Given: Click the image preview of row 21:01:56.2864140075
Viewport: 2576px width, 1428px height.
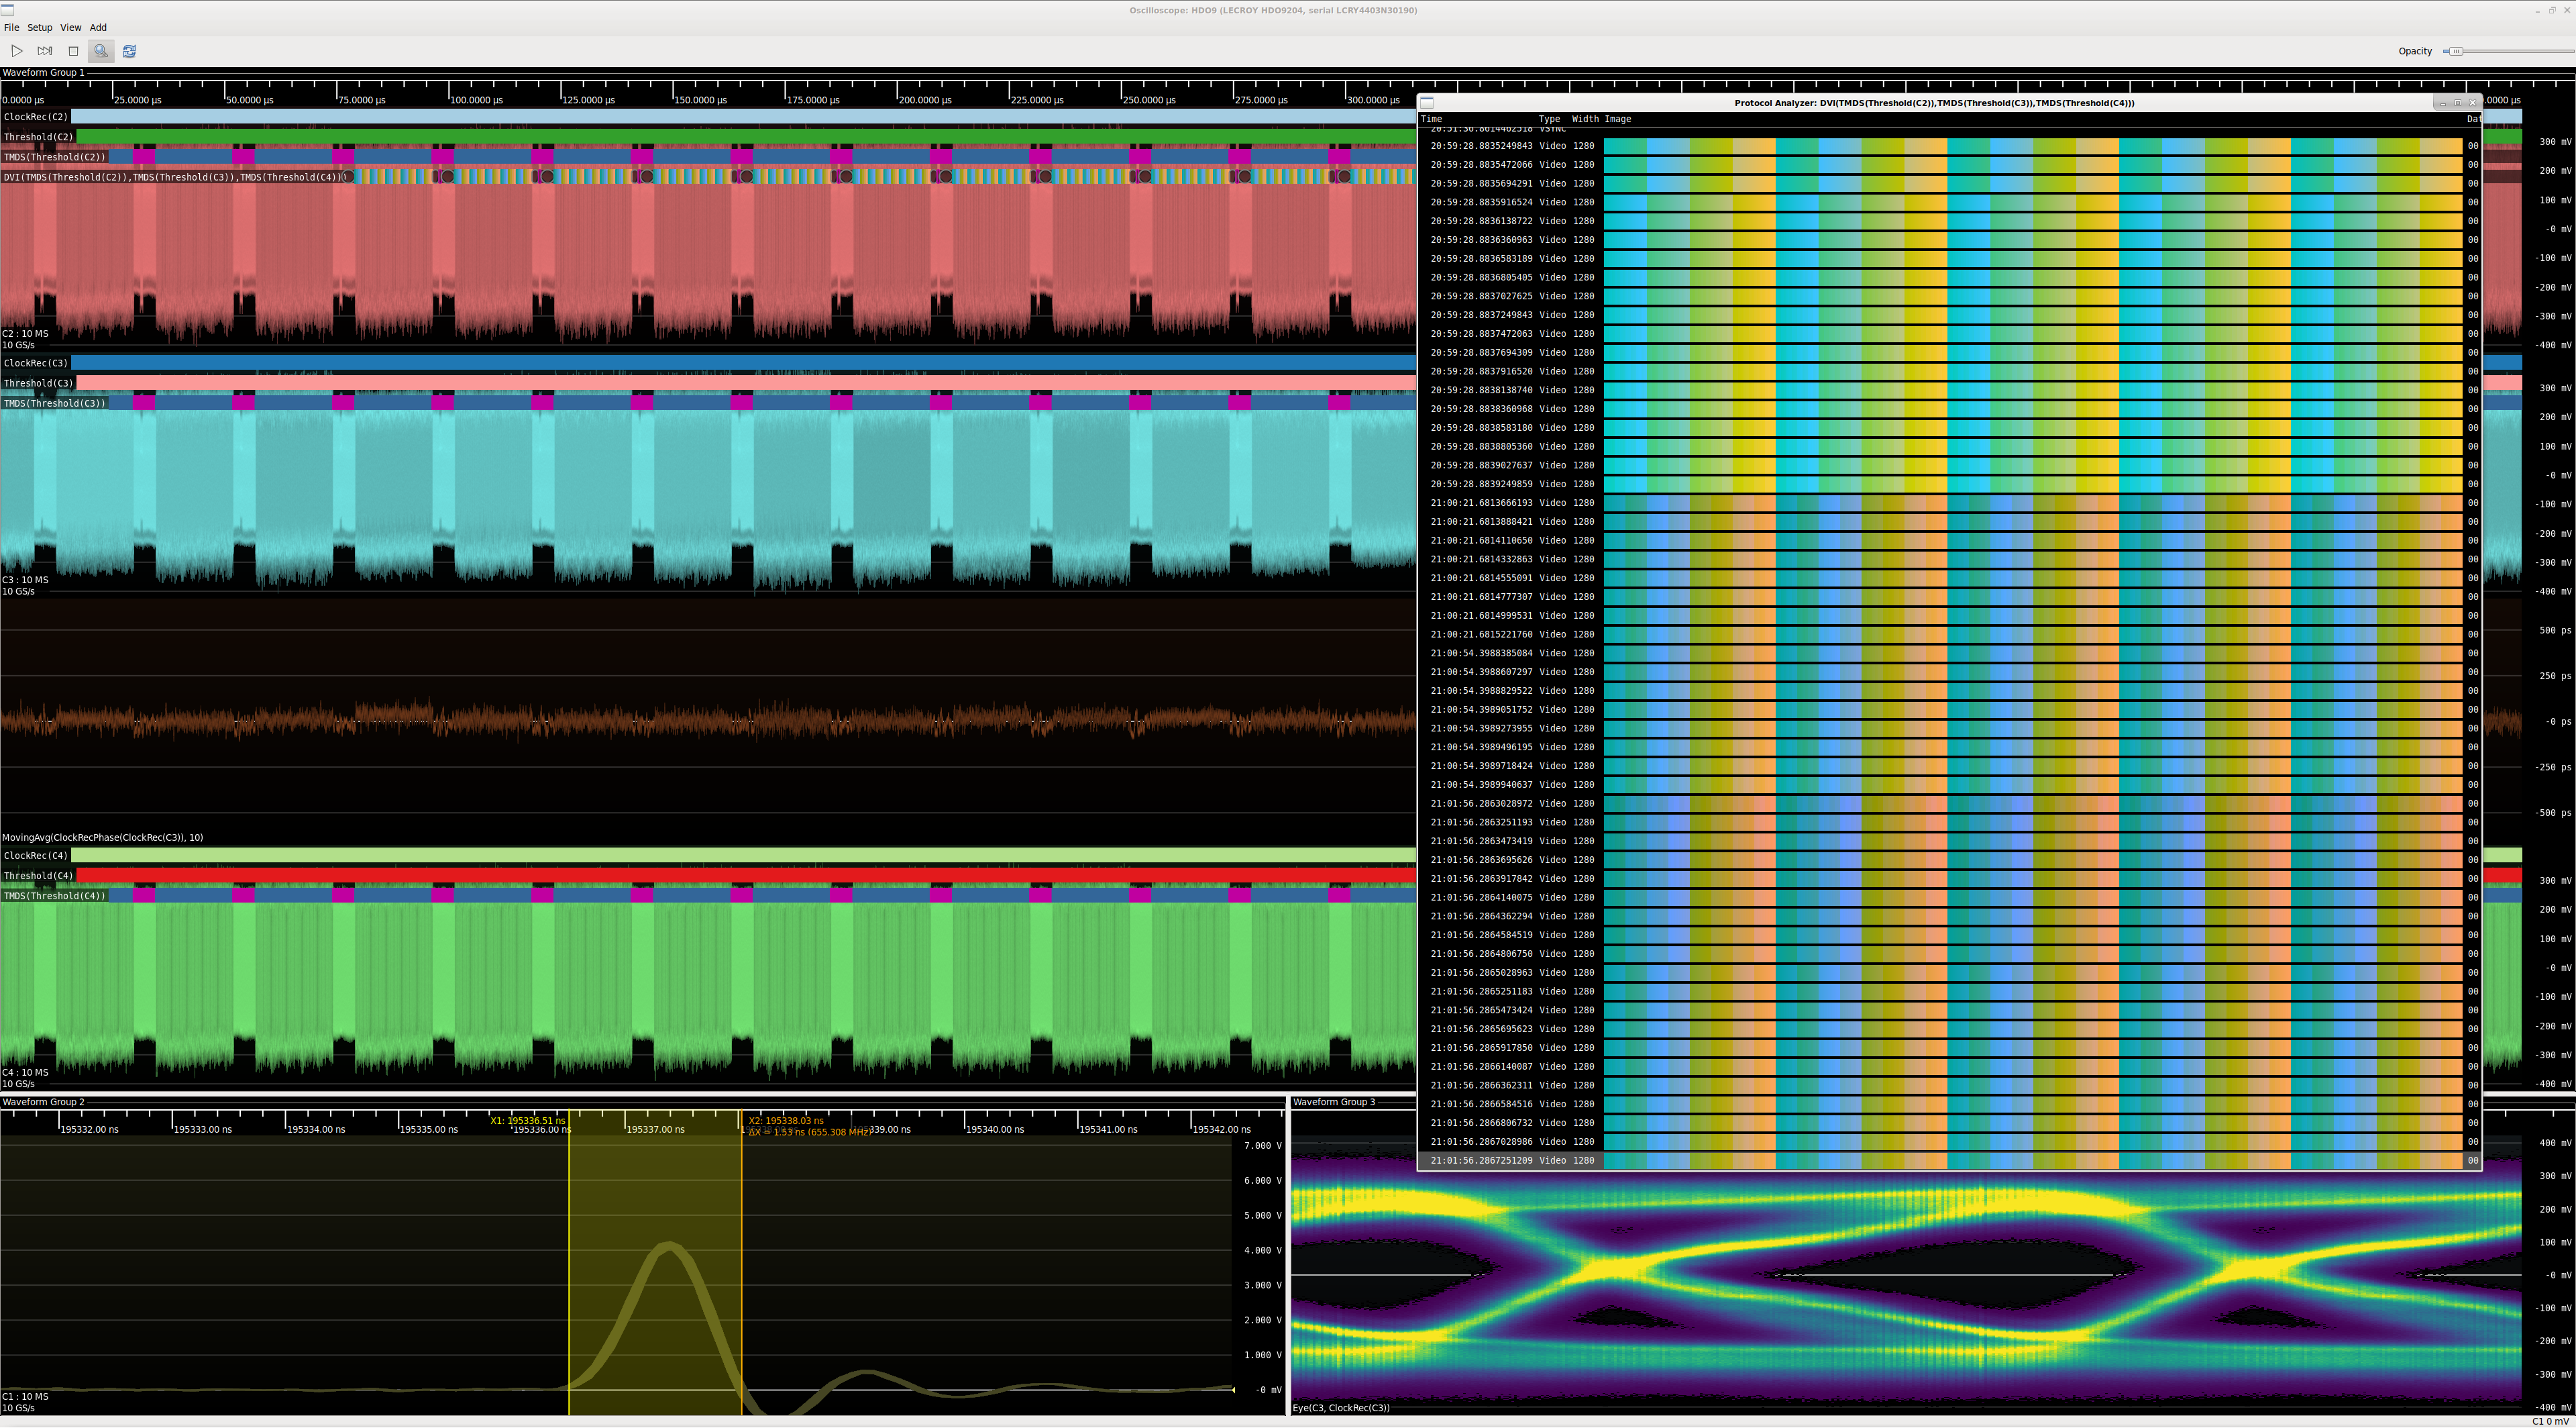Looking at the screenshot, I should click(x=2033, y=897).
